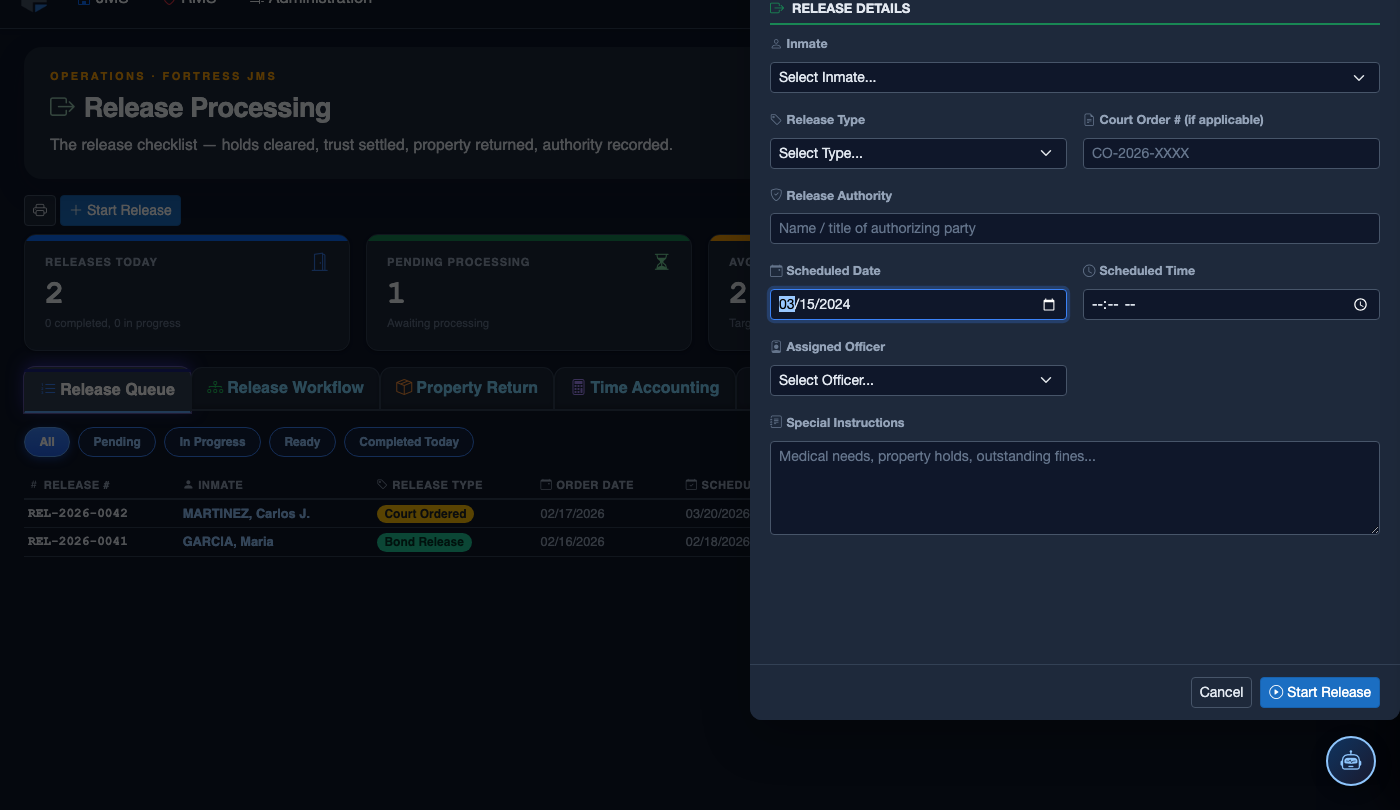The width and height of the screenshot is (1400, 810).
Task: Click the Bond Release badge
Action: (424, 542)
